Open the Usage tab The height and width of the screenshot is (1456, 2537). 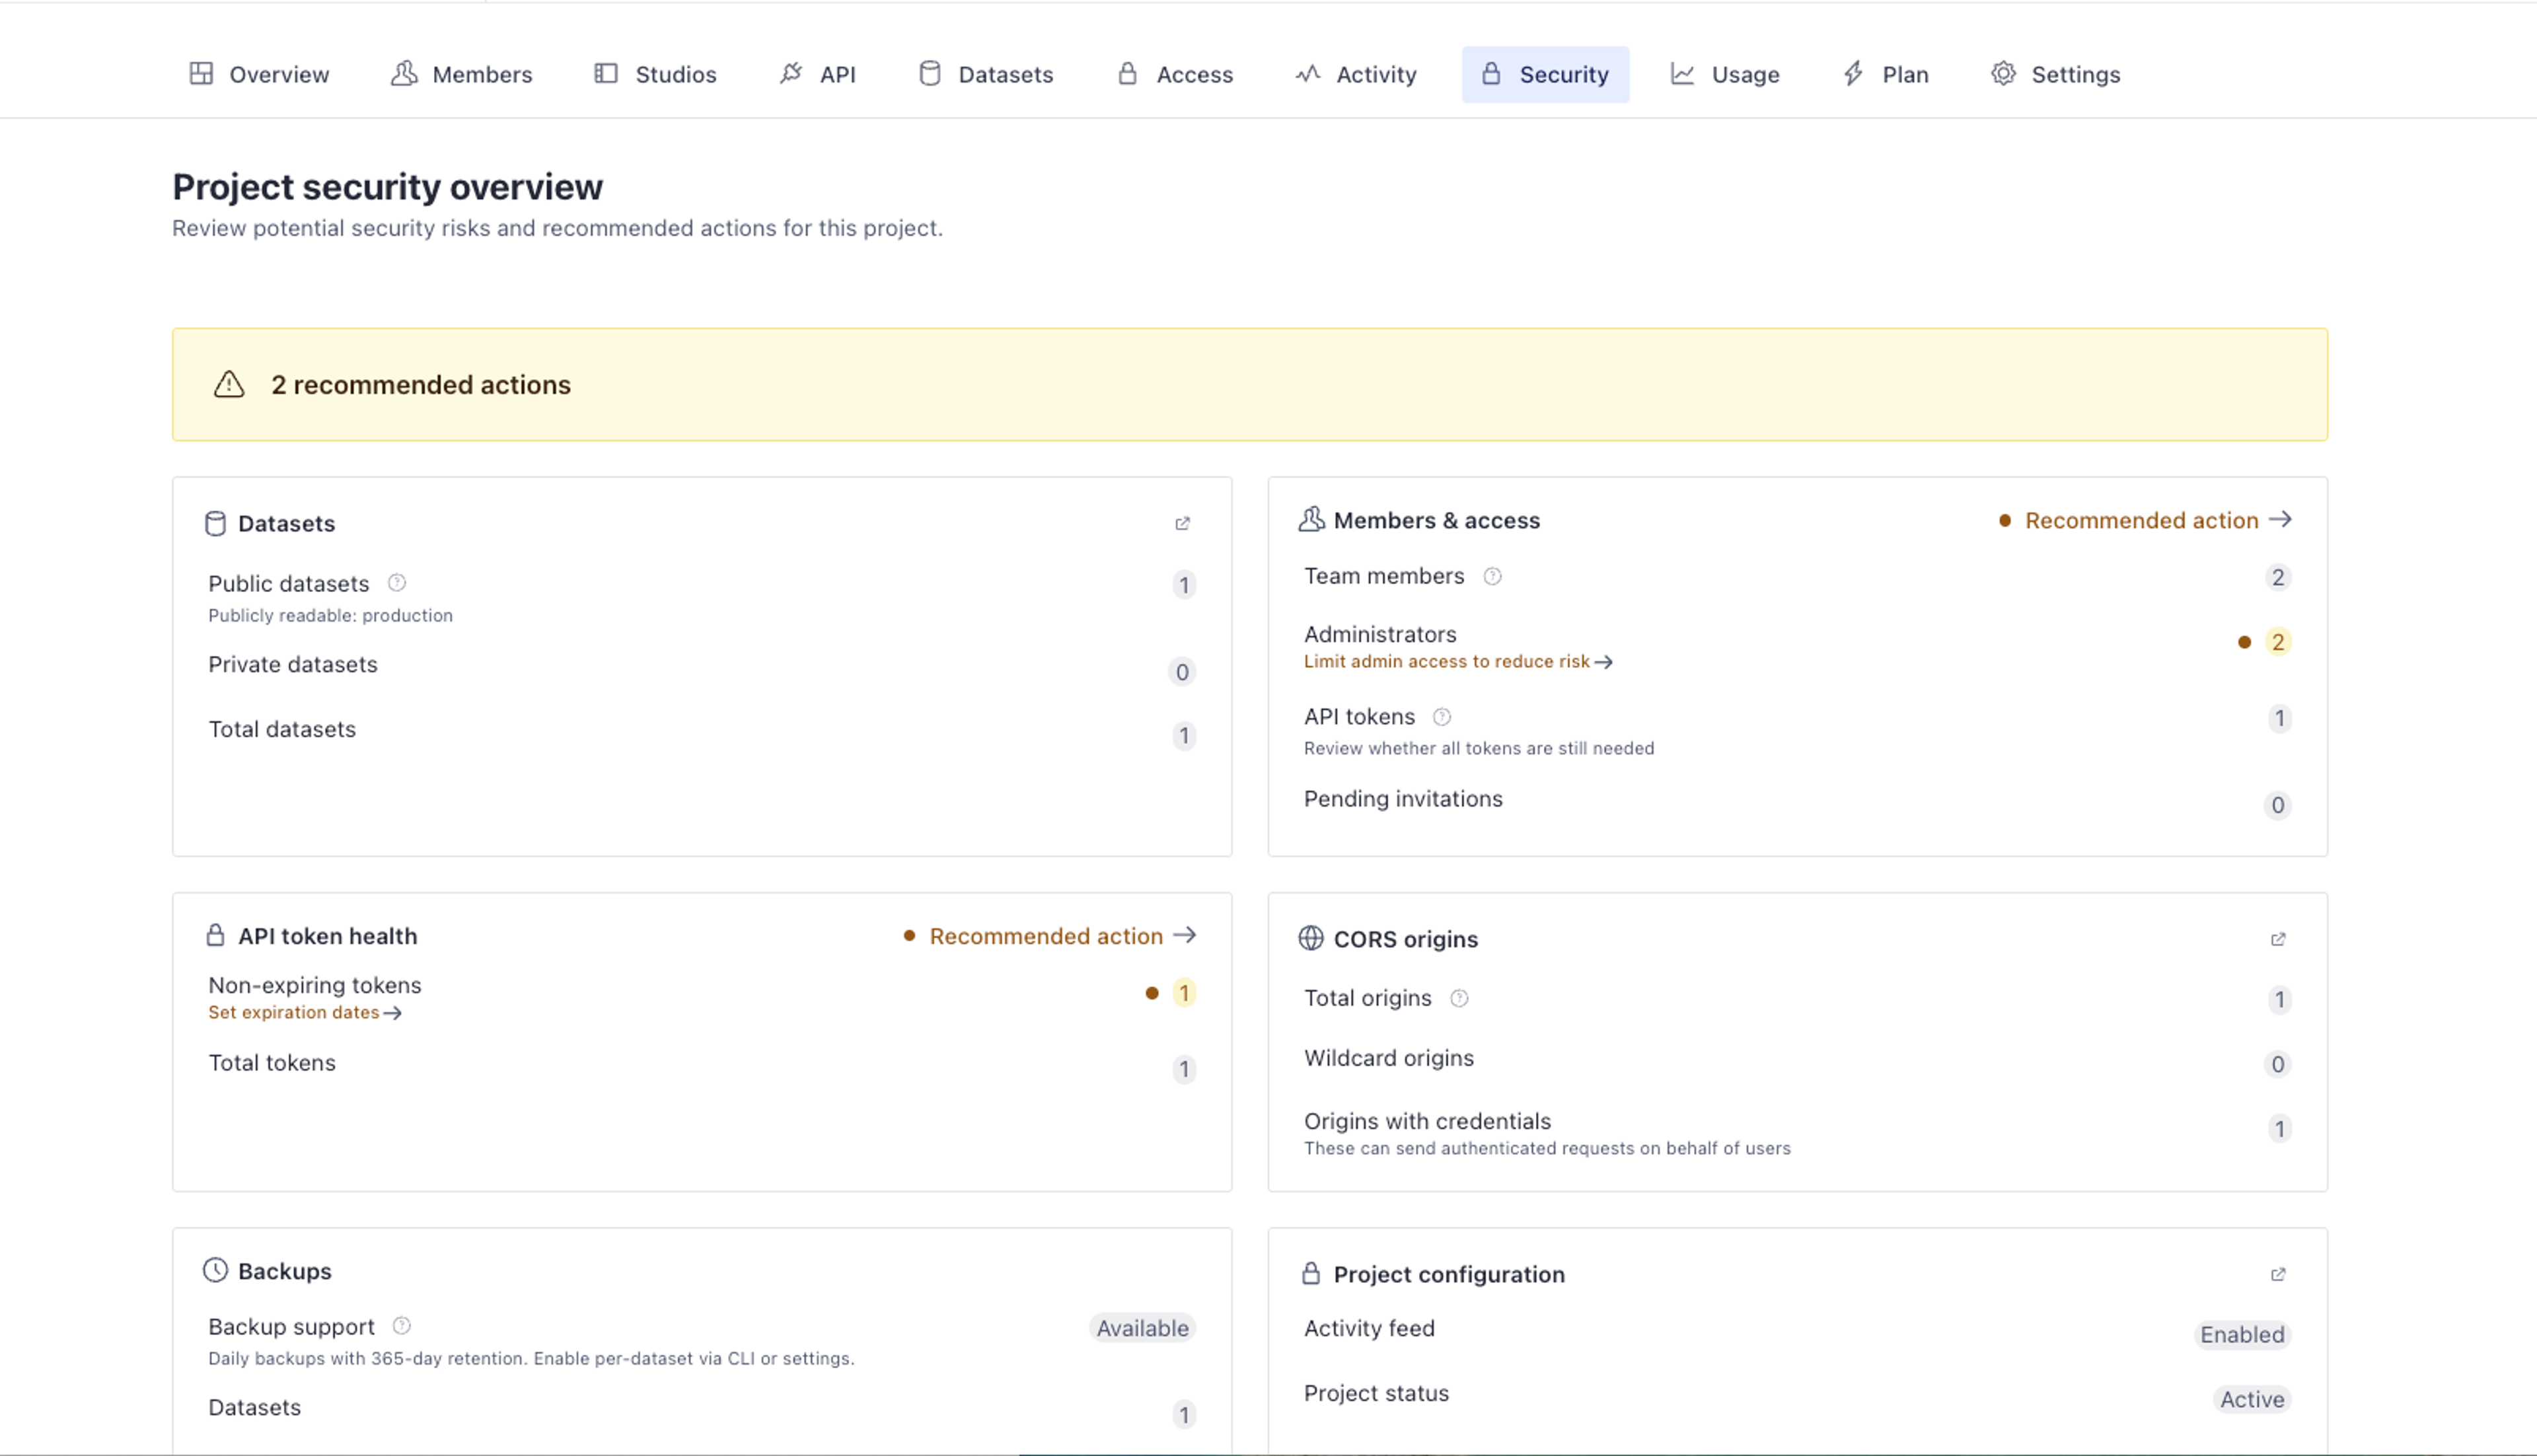coord(1725,74)
